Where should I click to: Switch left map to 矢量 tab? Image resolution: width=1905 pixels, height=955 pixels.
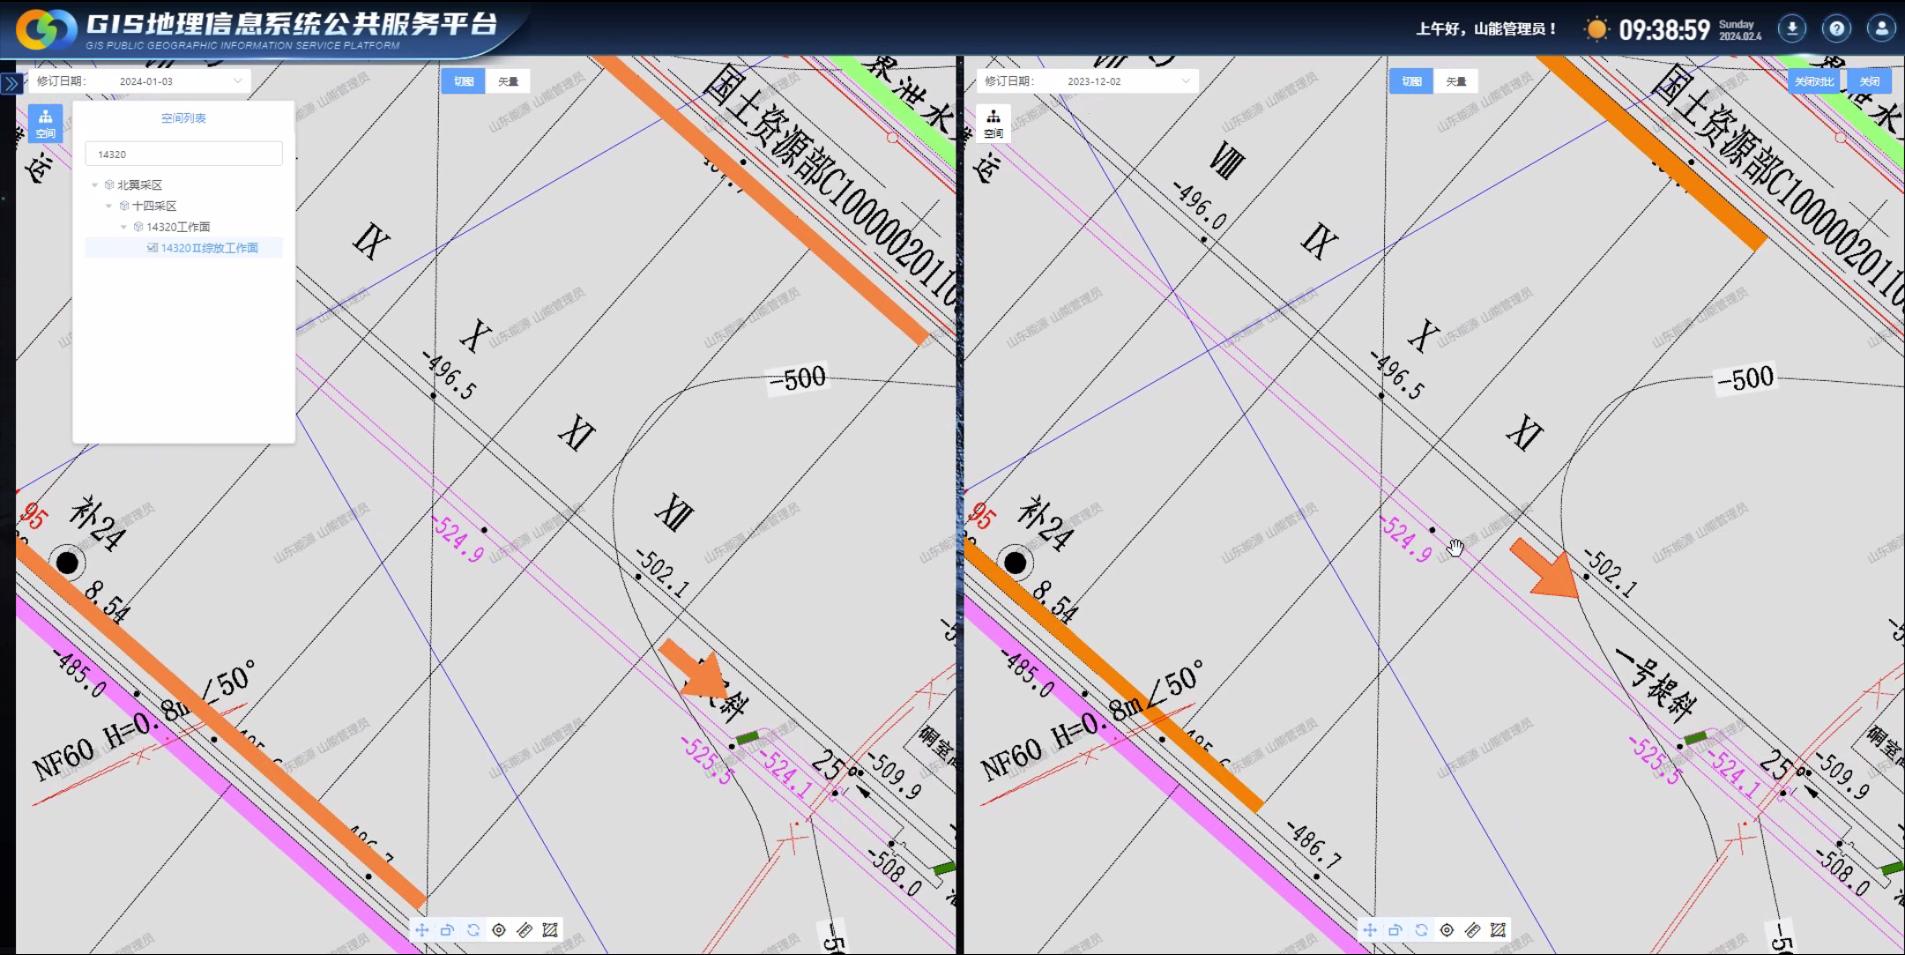(x=508, y=81)
